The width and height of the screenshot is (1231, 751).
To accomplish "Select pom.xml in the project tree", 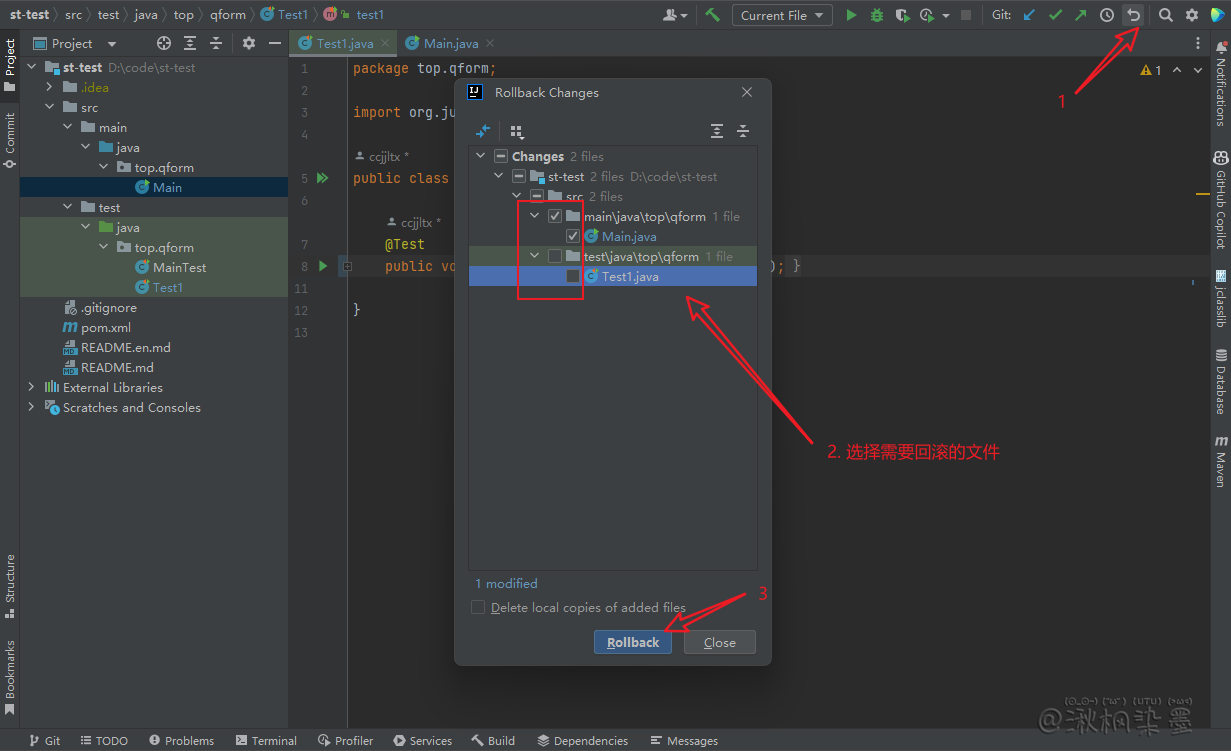I will click(105, 327).
